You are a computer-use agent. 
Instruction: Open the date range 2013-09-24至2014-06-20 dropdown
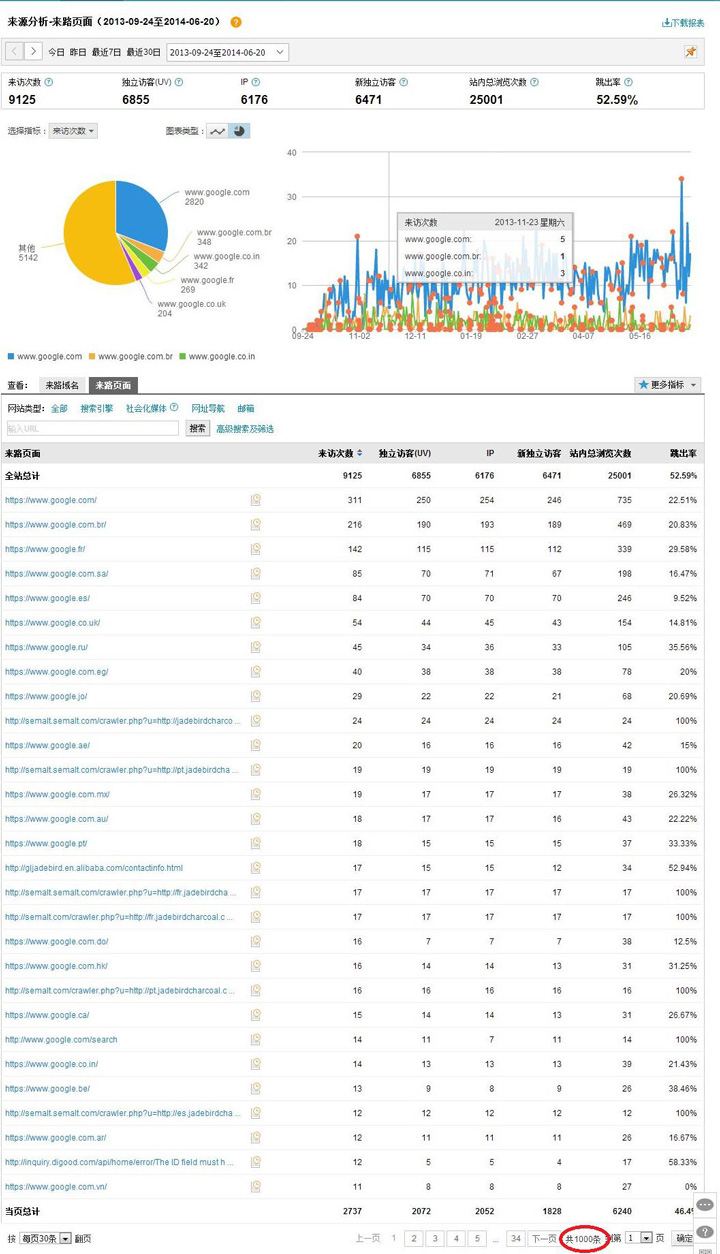227,52
